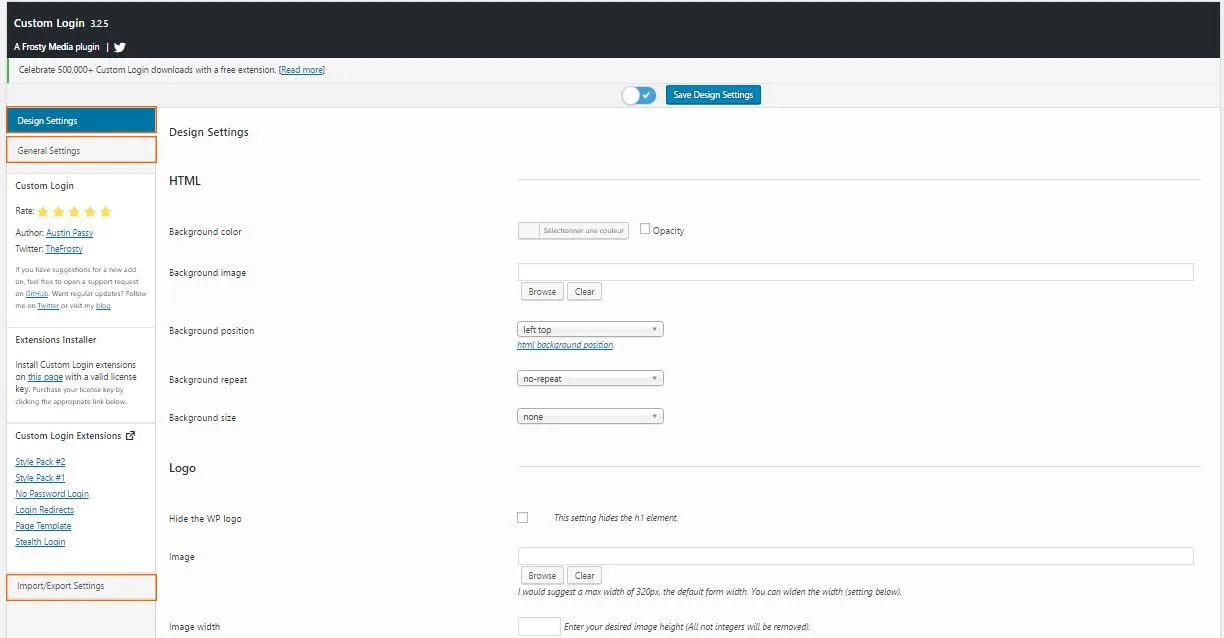Switch to the Design Settings tab
The height and width of the screenshot is (638, 1224).
tap(81, 121)
